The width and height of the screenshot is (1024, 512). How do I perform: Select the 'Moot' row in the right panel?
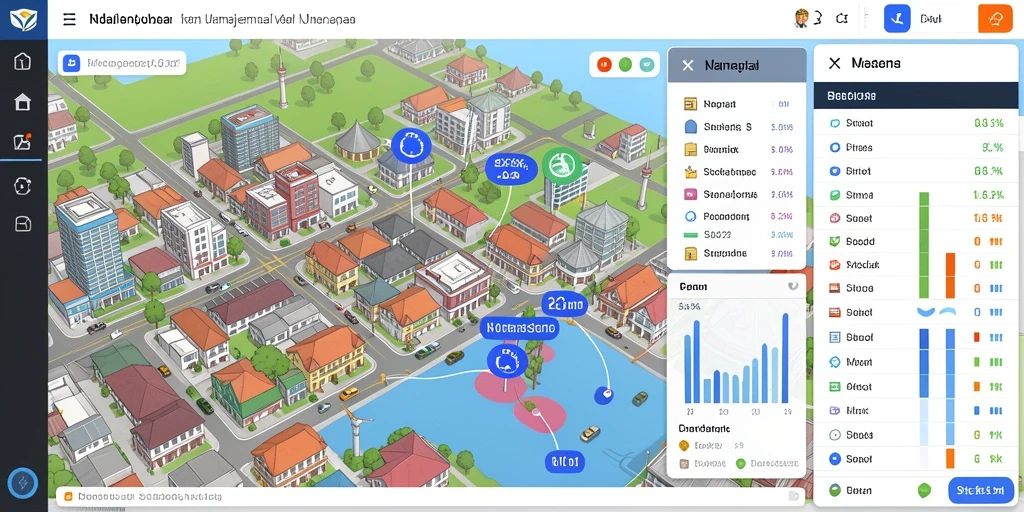pyautogui.click(x=916, y=362)
